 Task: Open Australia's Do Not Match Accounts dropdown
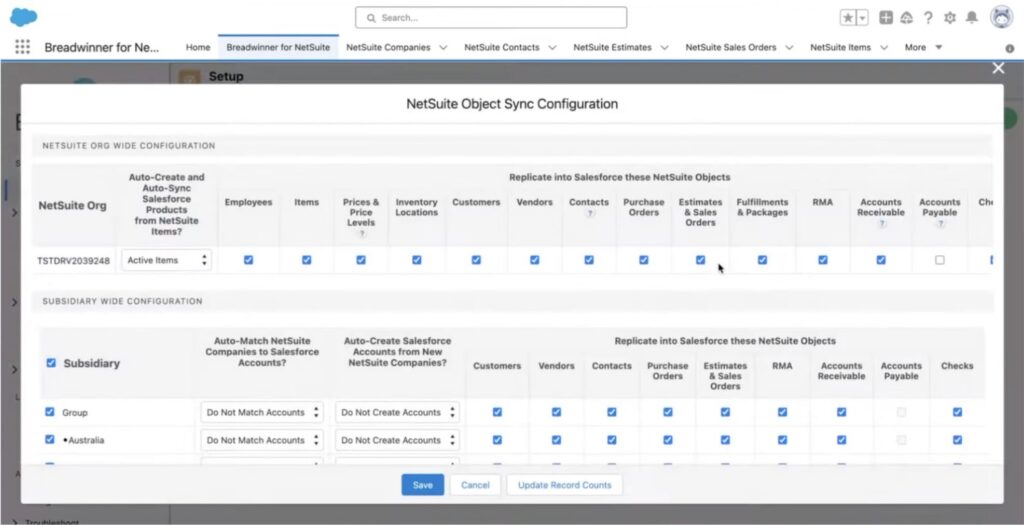(x=262, y=440)
